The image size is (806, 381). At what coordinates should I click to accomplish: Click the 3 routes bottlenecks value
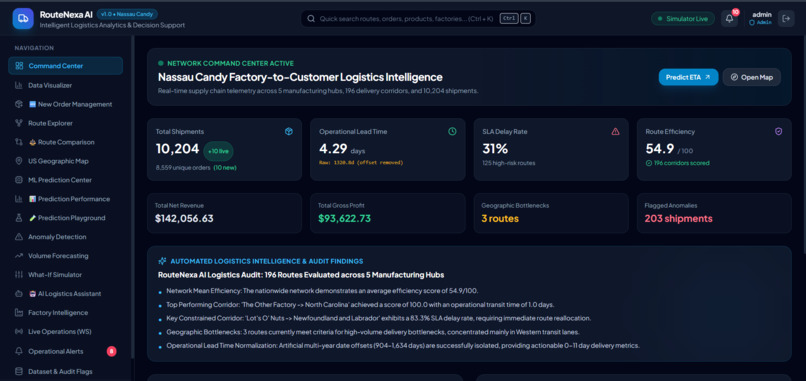point(500,219)
